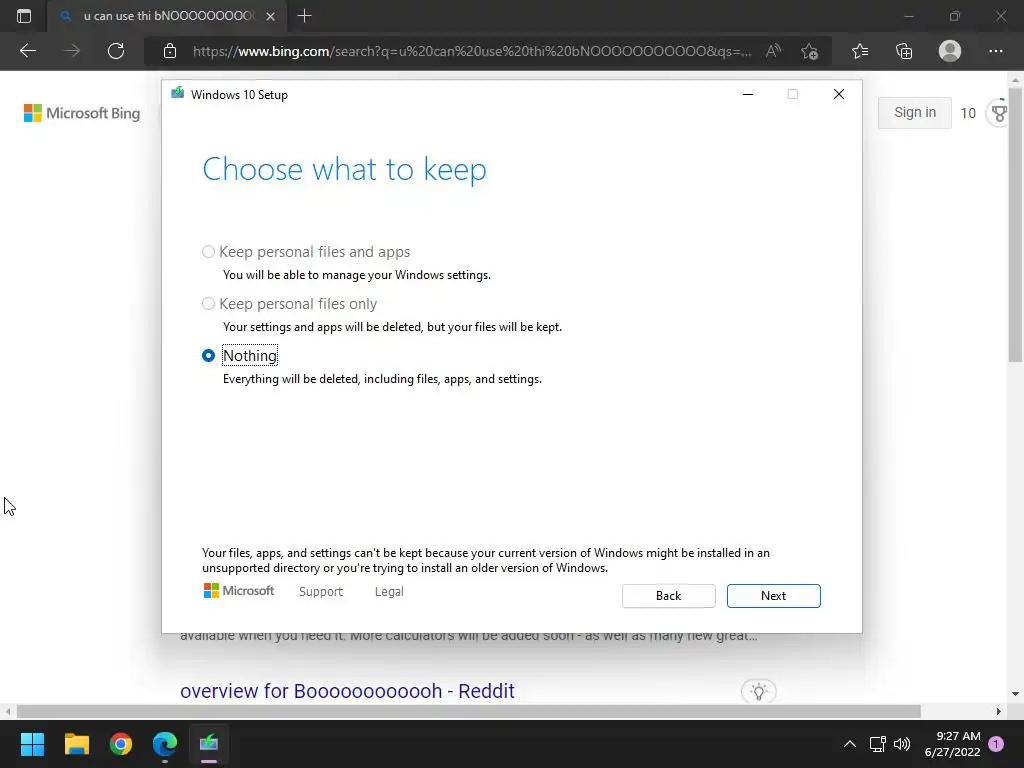Click Back in Windows 10 Setup

[x=668, y=596]
